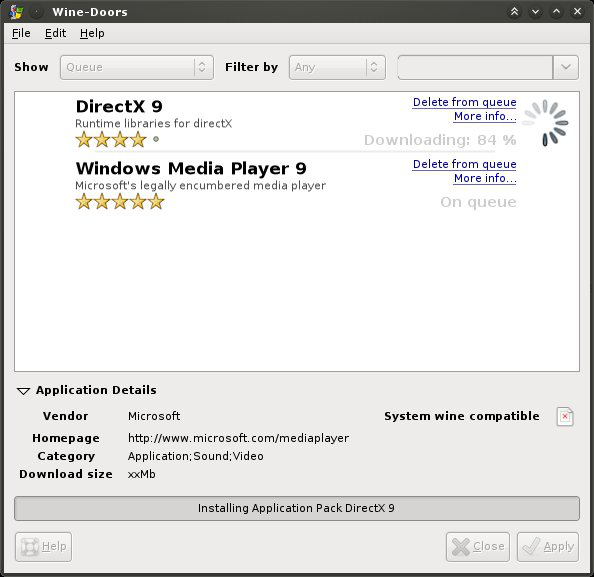Open More info for Windows Media Player 9
The width and height of the screenshot is (594, 577).
(485, 178)
